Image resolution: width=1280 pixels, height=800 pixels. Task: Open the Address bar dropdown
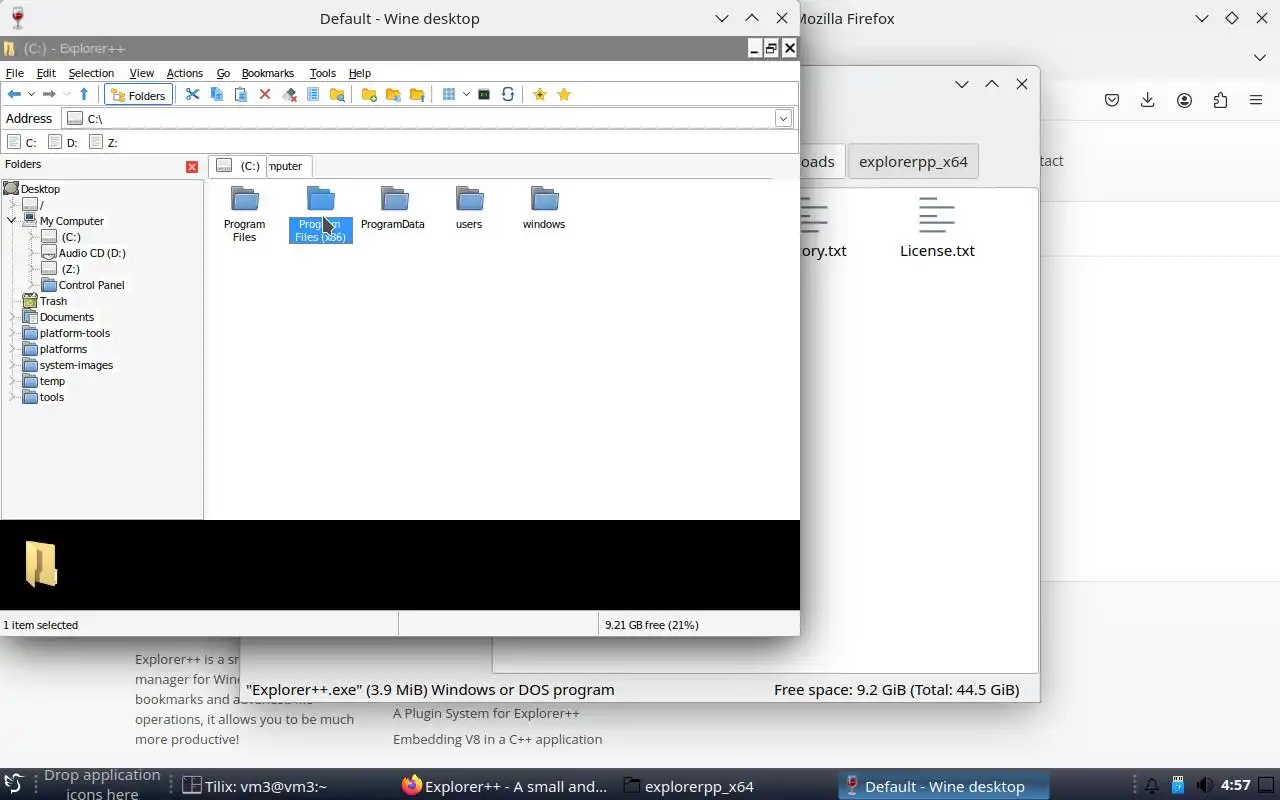(x=783, y=118)
